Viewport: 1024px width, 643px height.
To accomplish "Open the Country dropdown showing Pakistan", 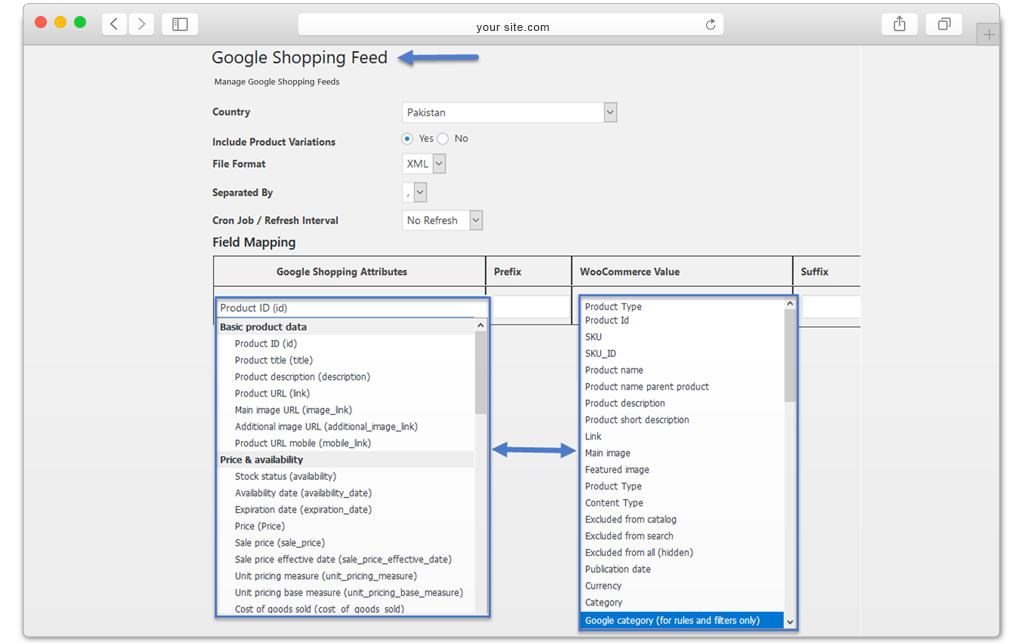I will 509,112.
